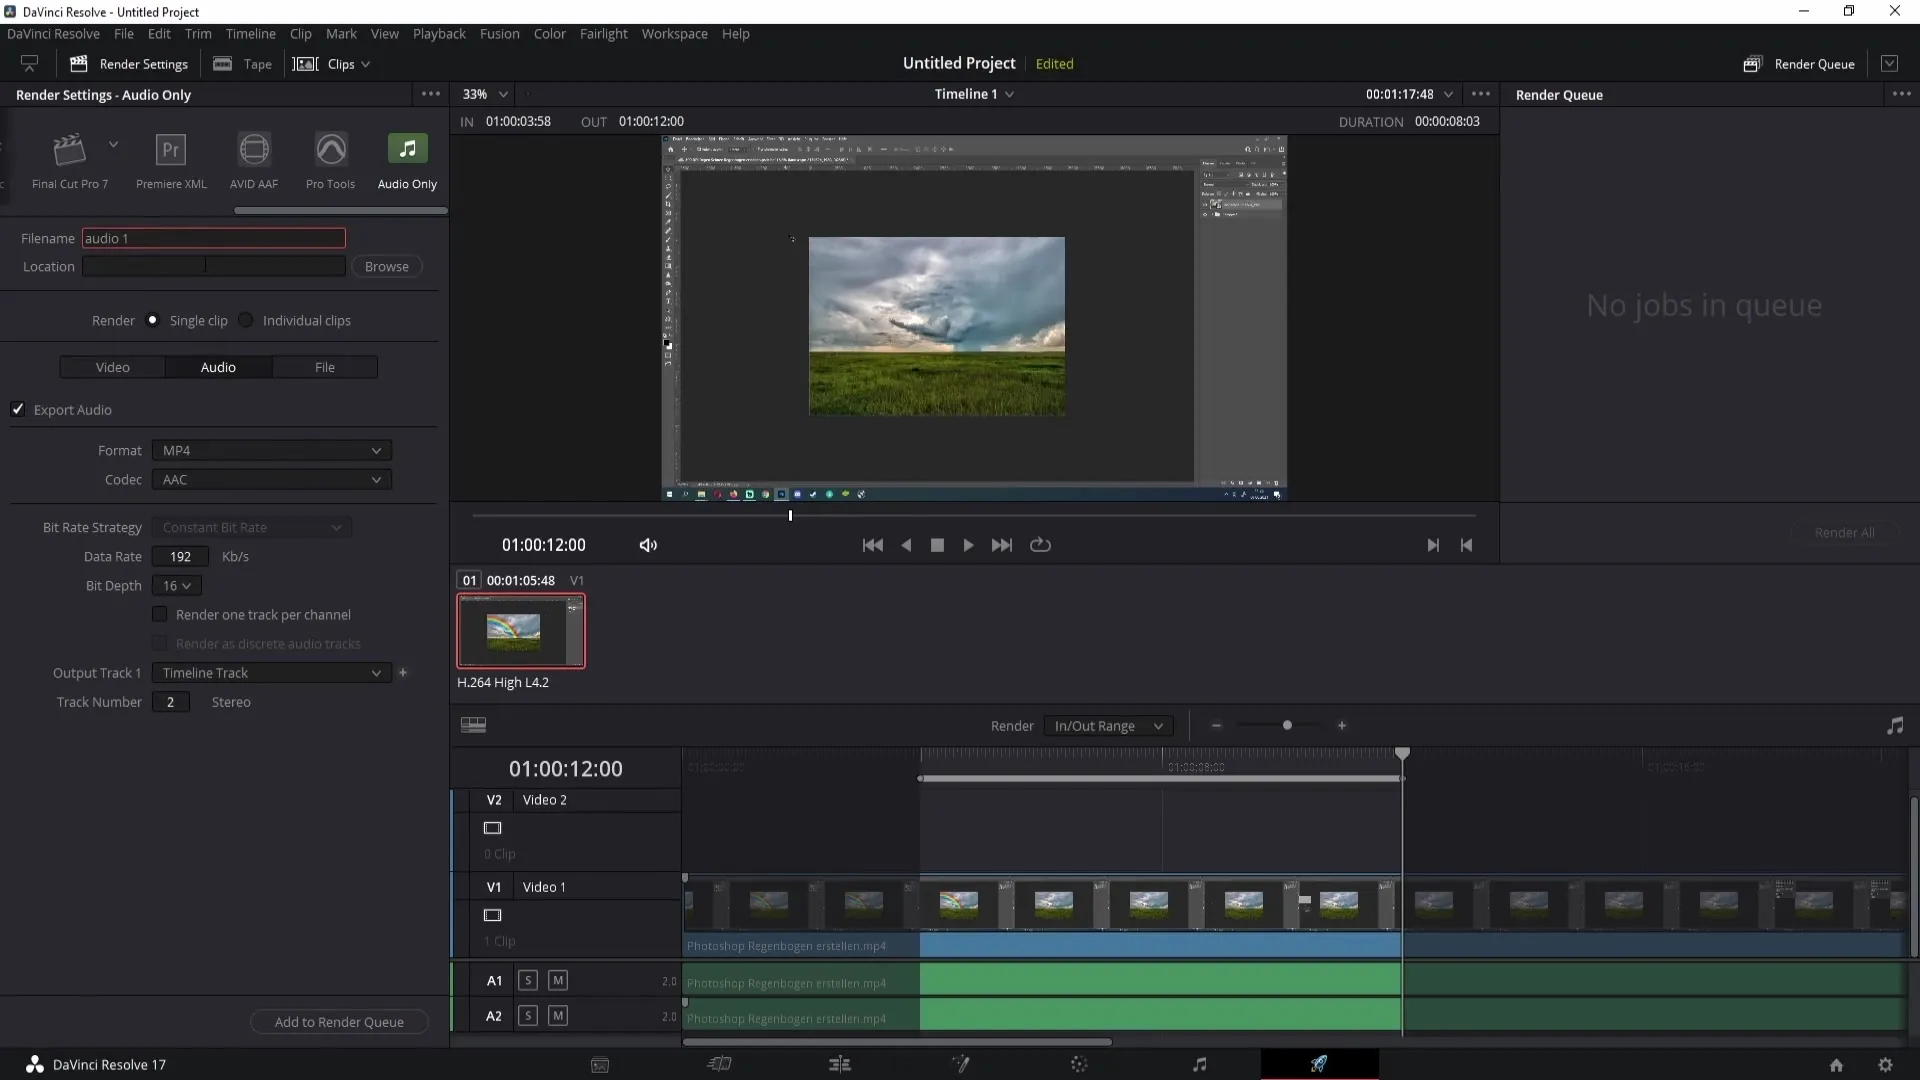The image size is (1920, 1080).
Task: Toggle Video 1 track enable icon
Action: [x=492, y=915]
